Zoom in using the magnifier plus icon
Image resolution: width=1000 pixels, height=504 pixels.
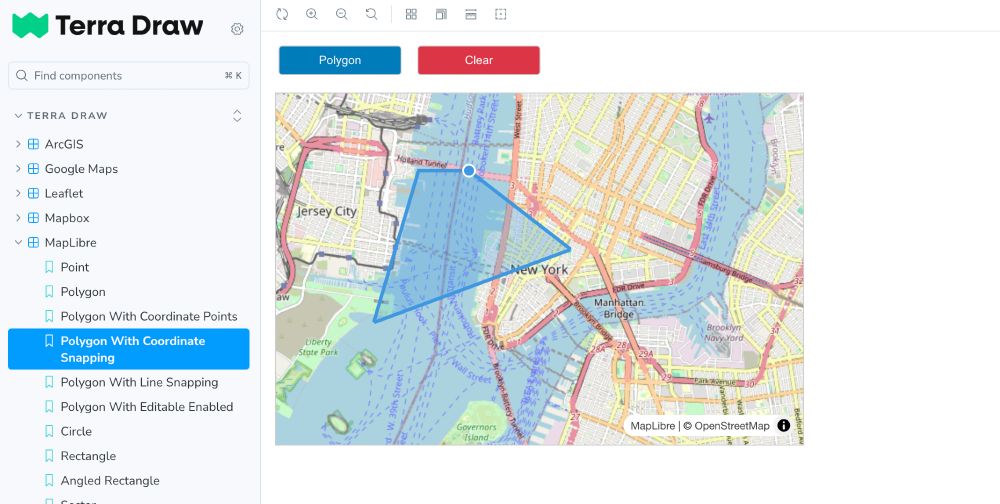(x=312, y=14)
